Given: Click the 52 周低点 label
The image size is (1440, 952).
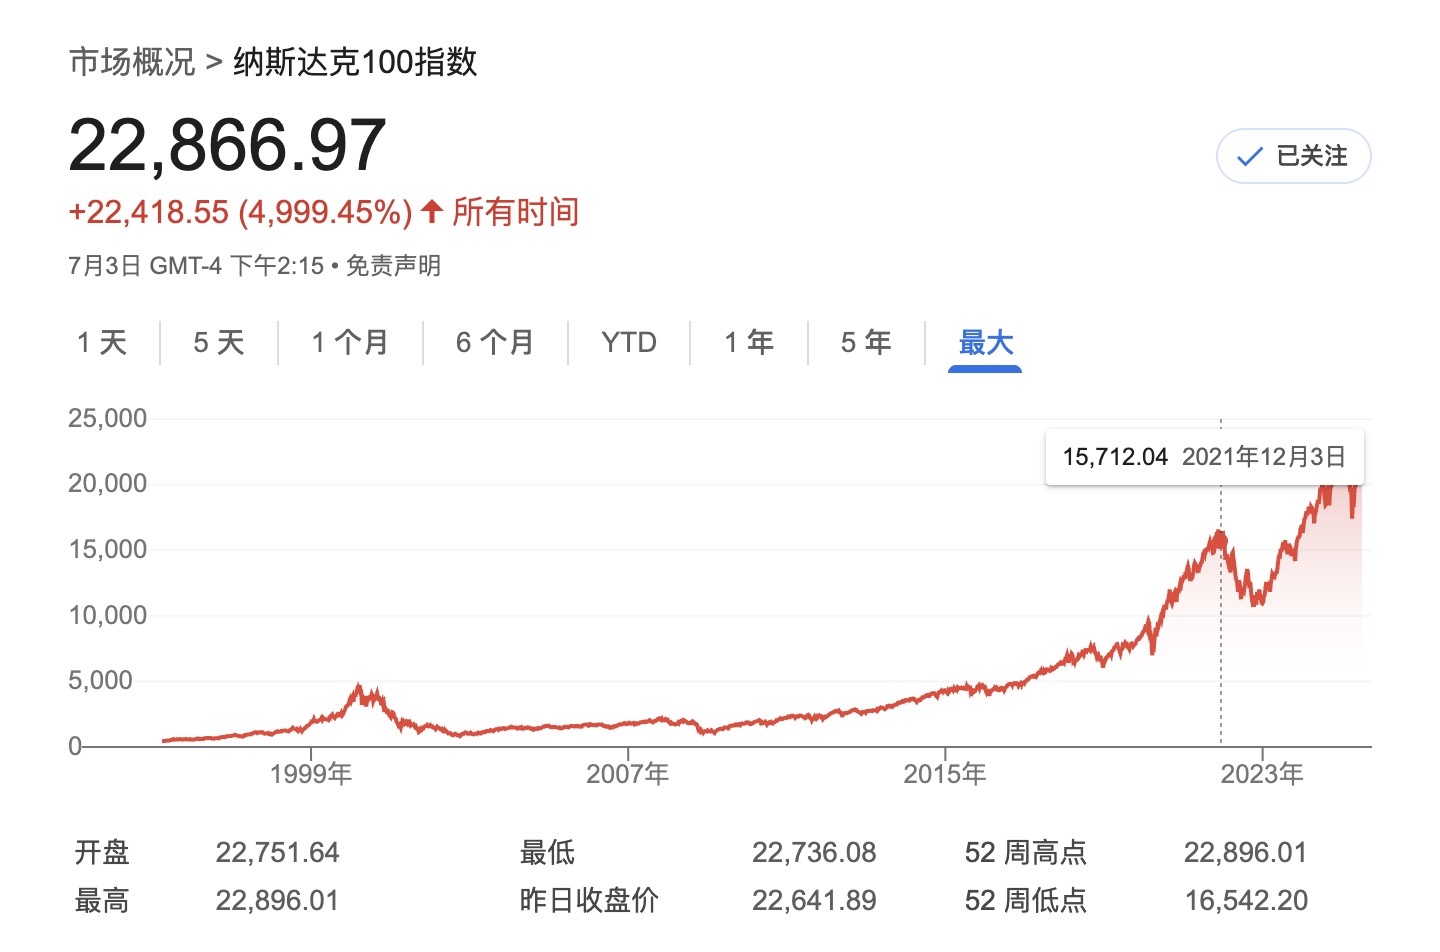Looking at the screenshot, I should 1025,901.
